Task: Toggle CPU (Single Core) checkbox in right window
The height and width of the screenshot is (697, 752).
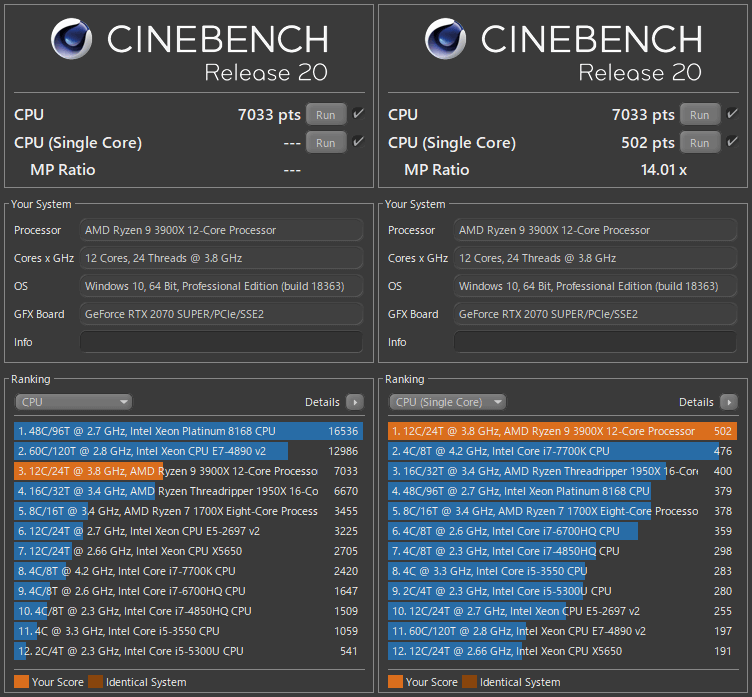Action: (x=732, y=142)
